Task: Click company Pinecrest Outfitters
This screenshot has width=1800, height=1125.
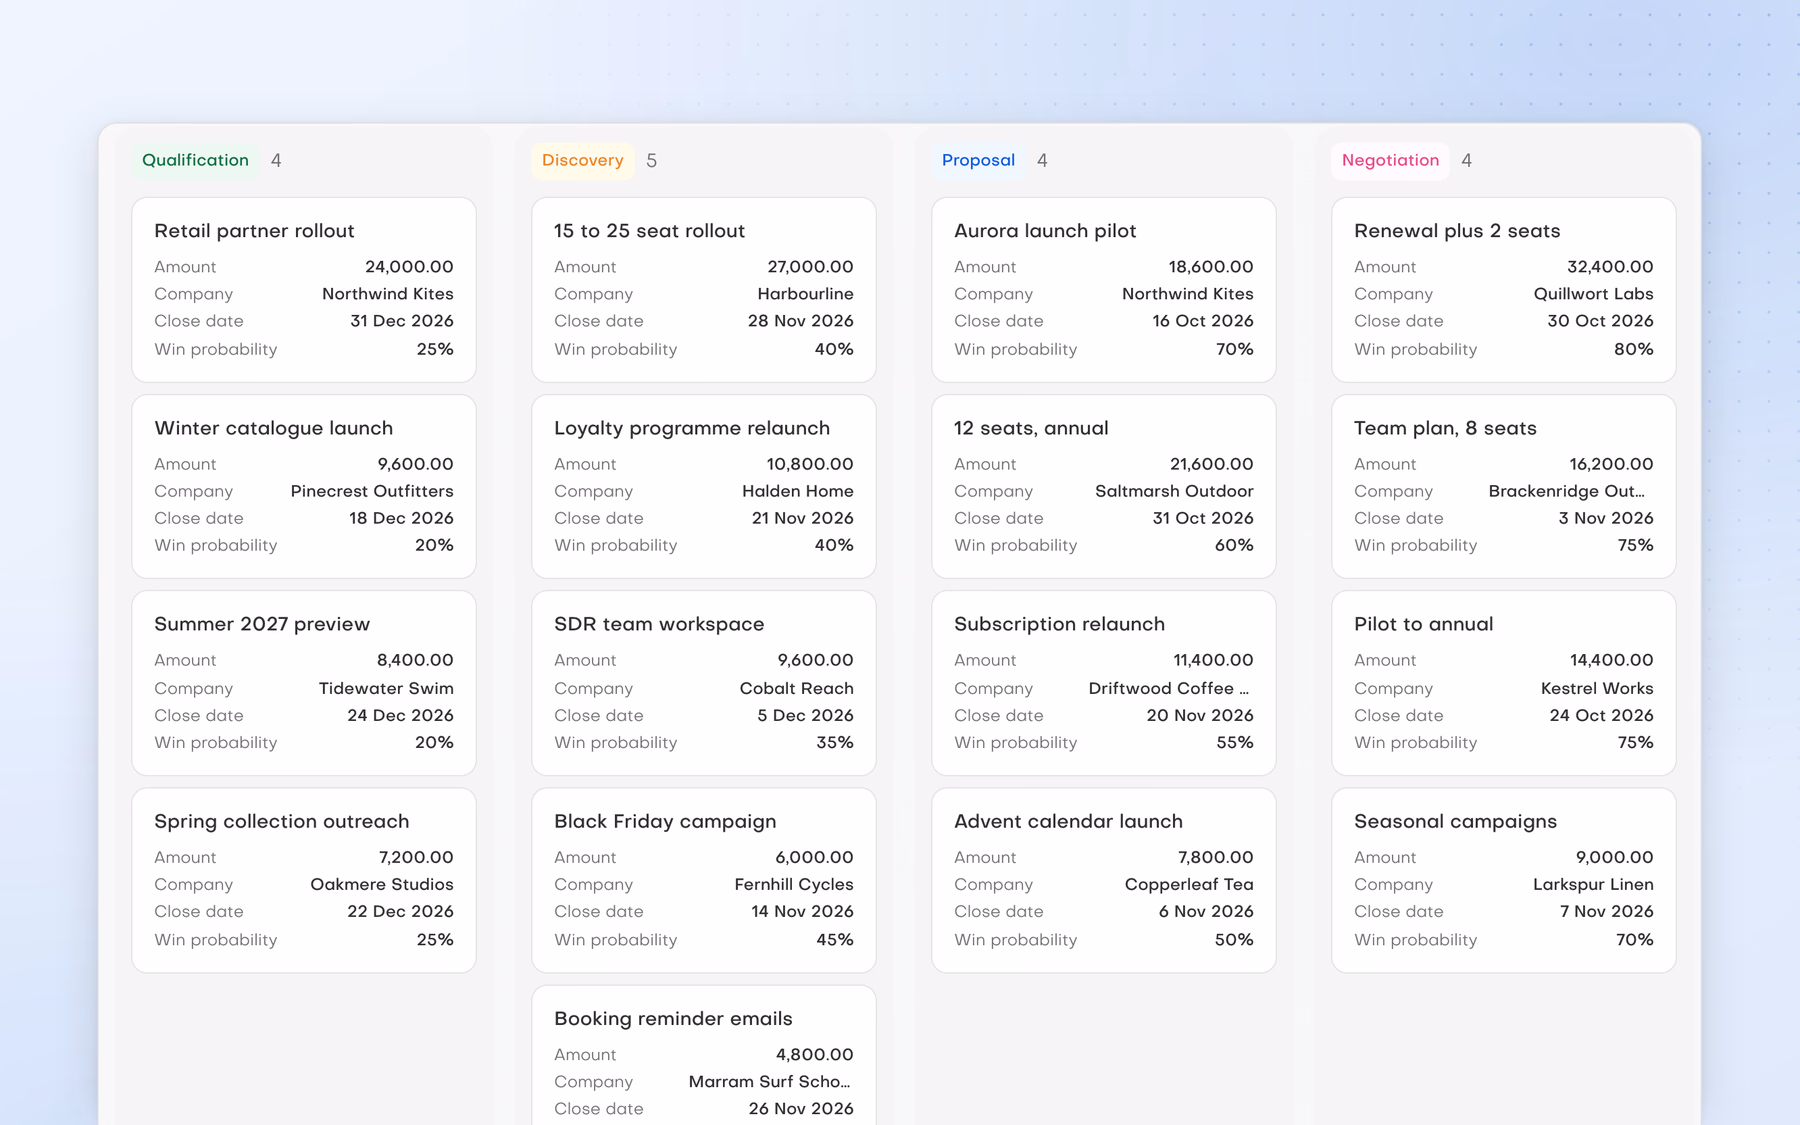Action: [372, 491]
